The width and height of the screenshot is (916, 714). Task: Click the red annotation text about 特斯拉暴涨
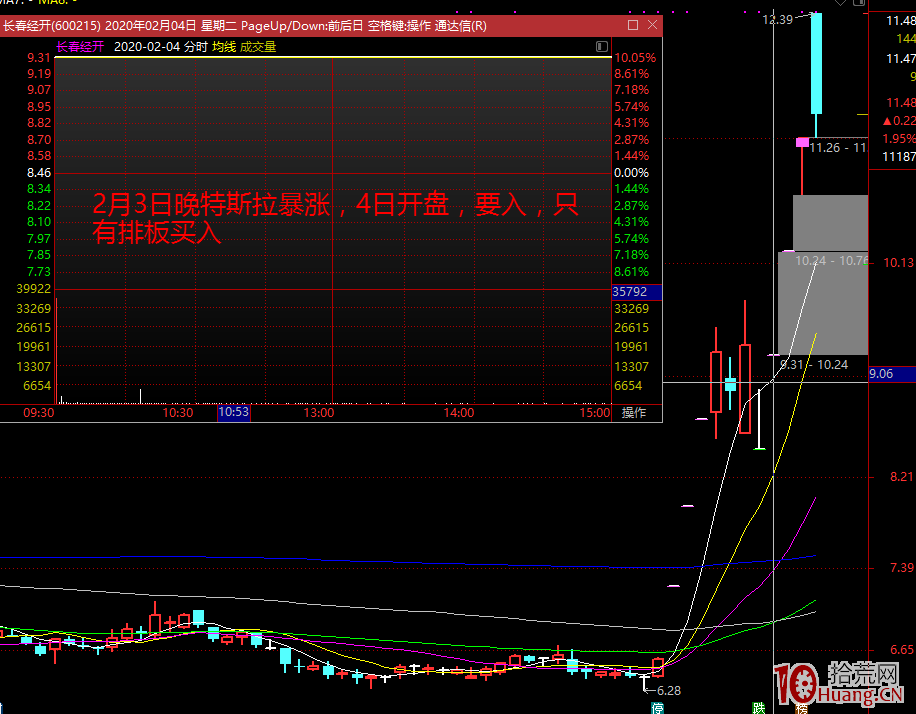point(335,219)
